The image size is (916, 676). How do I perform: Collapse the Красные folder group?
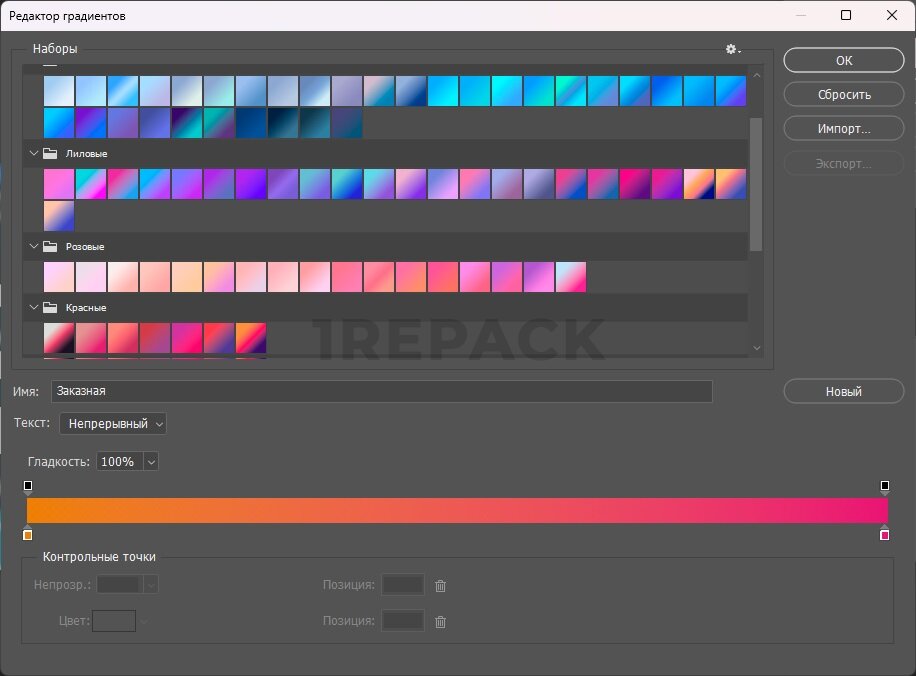point(34,308)
